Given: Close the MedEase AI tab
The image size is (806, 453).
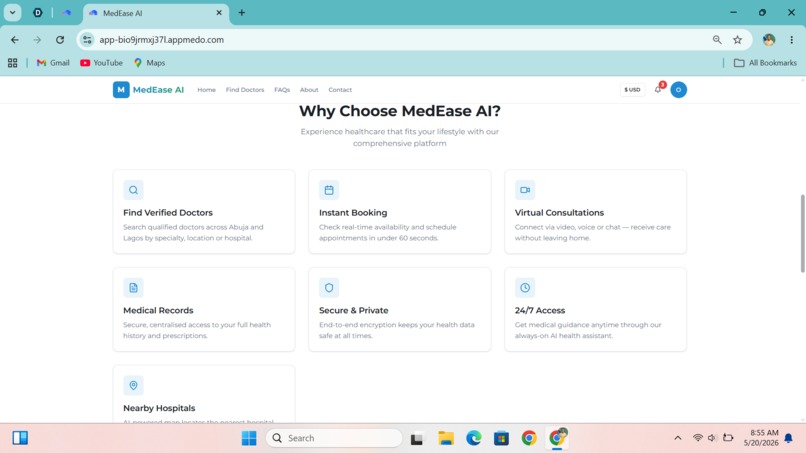Looking at the screenshot, I should pyautogui.click(x=219, y=13).
